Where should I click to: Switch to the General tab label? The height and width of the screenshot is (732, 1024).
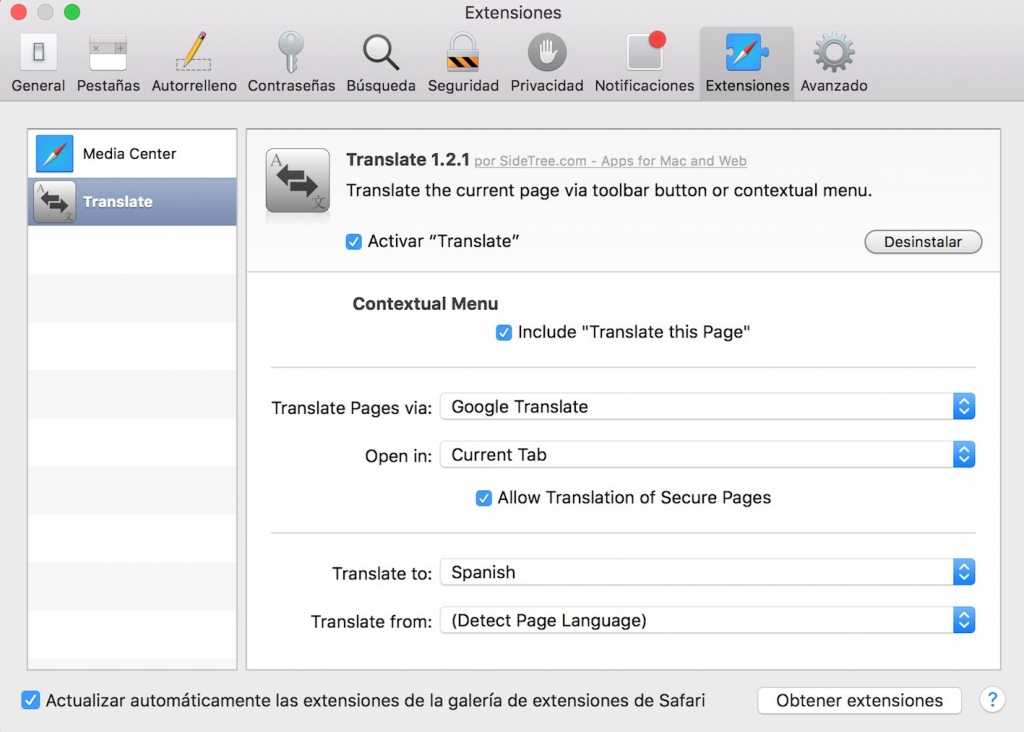coord(38,86)
